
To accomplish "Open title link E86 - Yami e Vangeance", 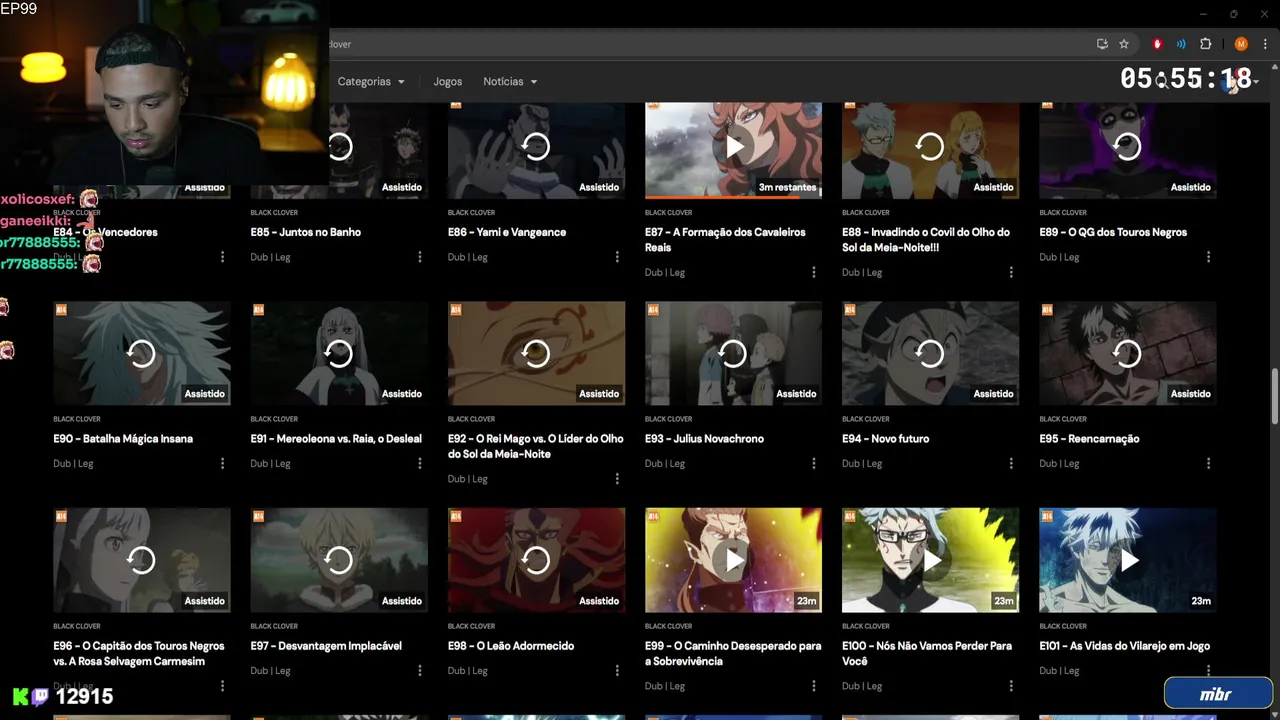I will (507, 232).
